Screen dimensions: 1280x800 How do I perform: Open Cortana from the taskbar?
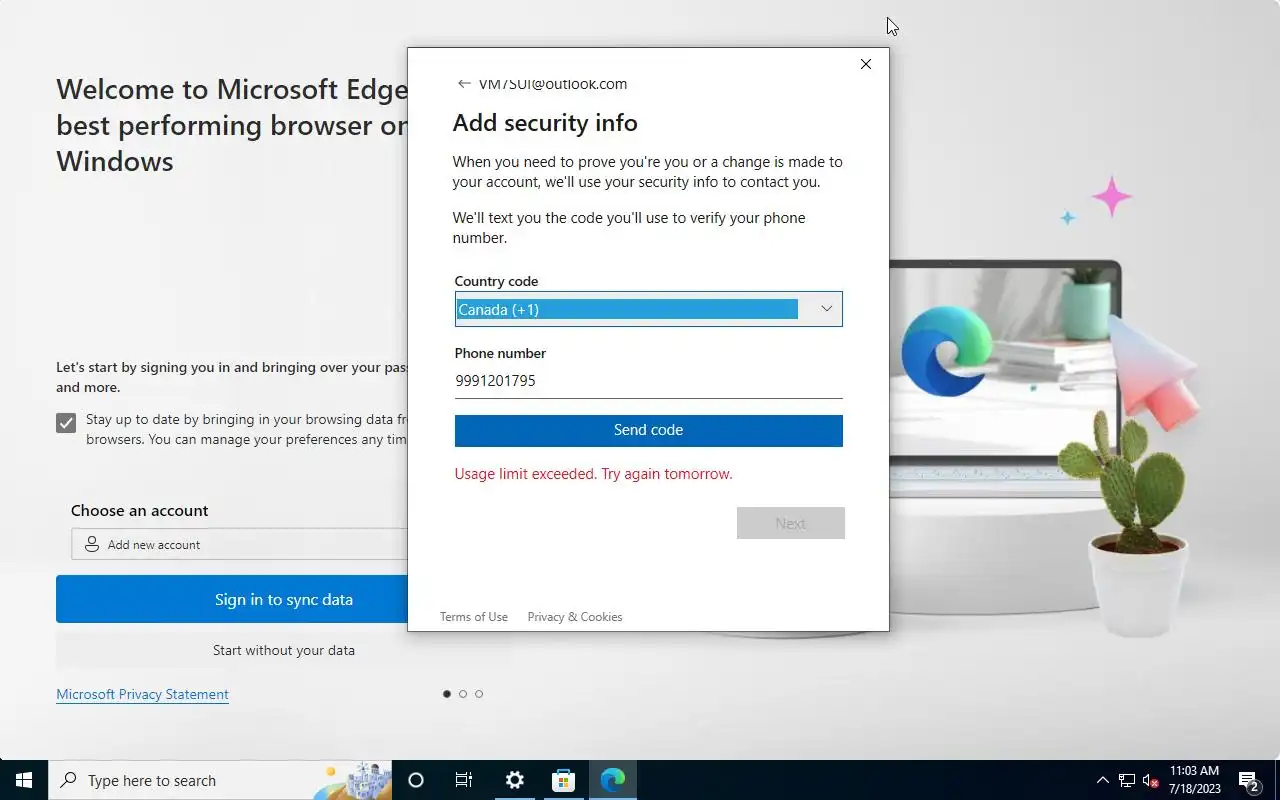click(x=416, y=780)
